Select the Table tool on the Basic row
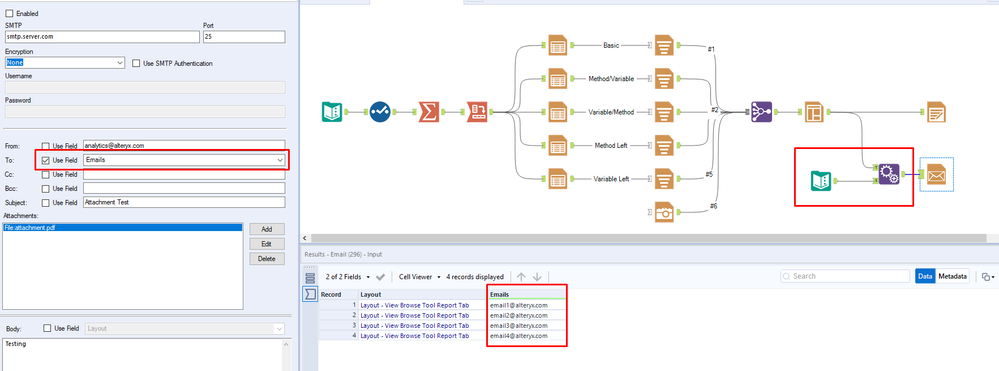 [557, 45]
